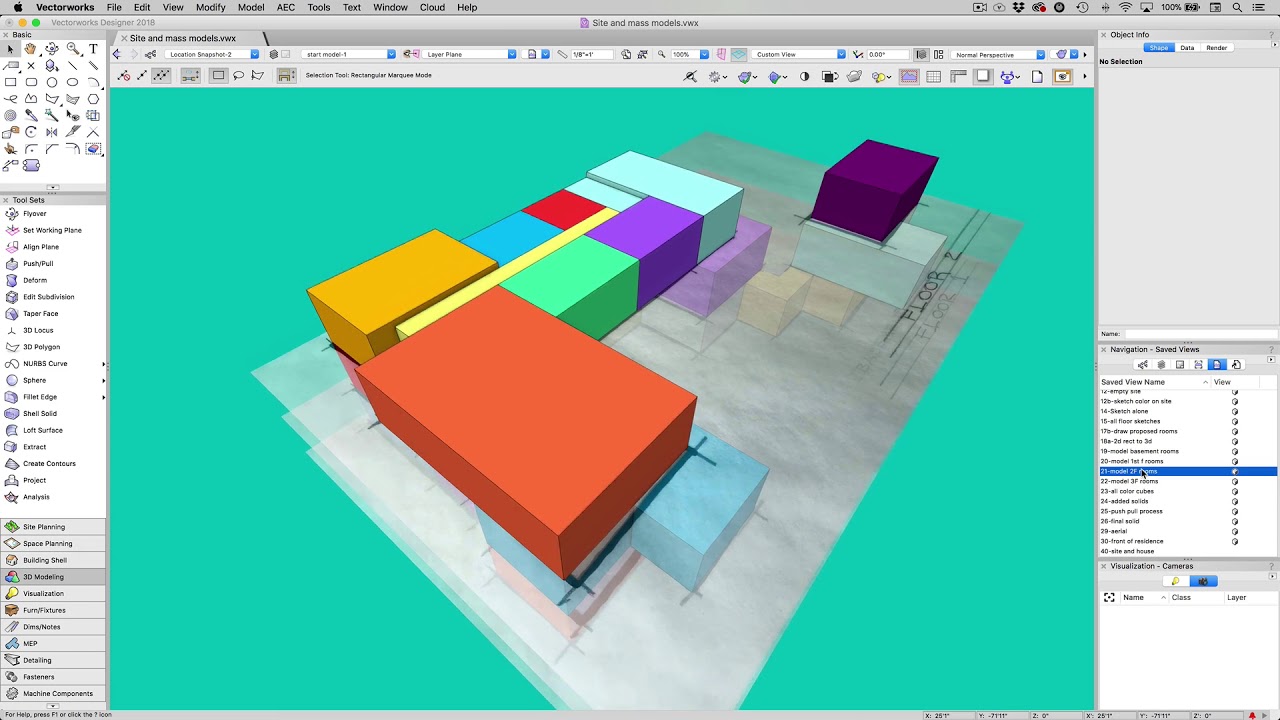1280x720 pixels.
Task: Open the Visualization tool set
Action: point(43,593)
